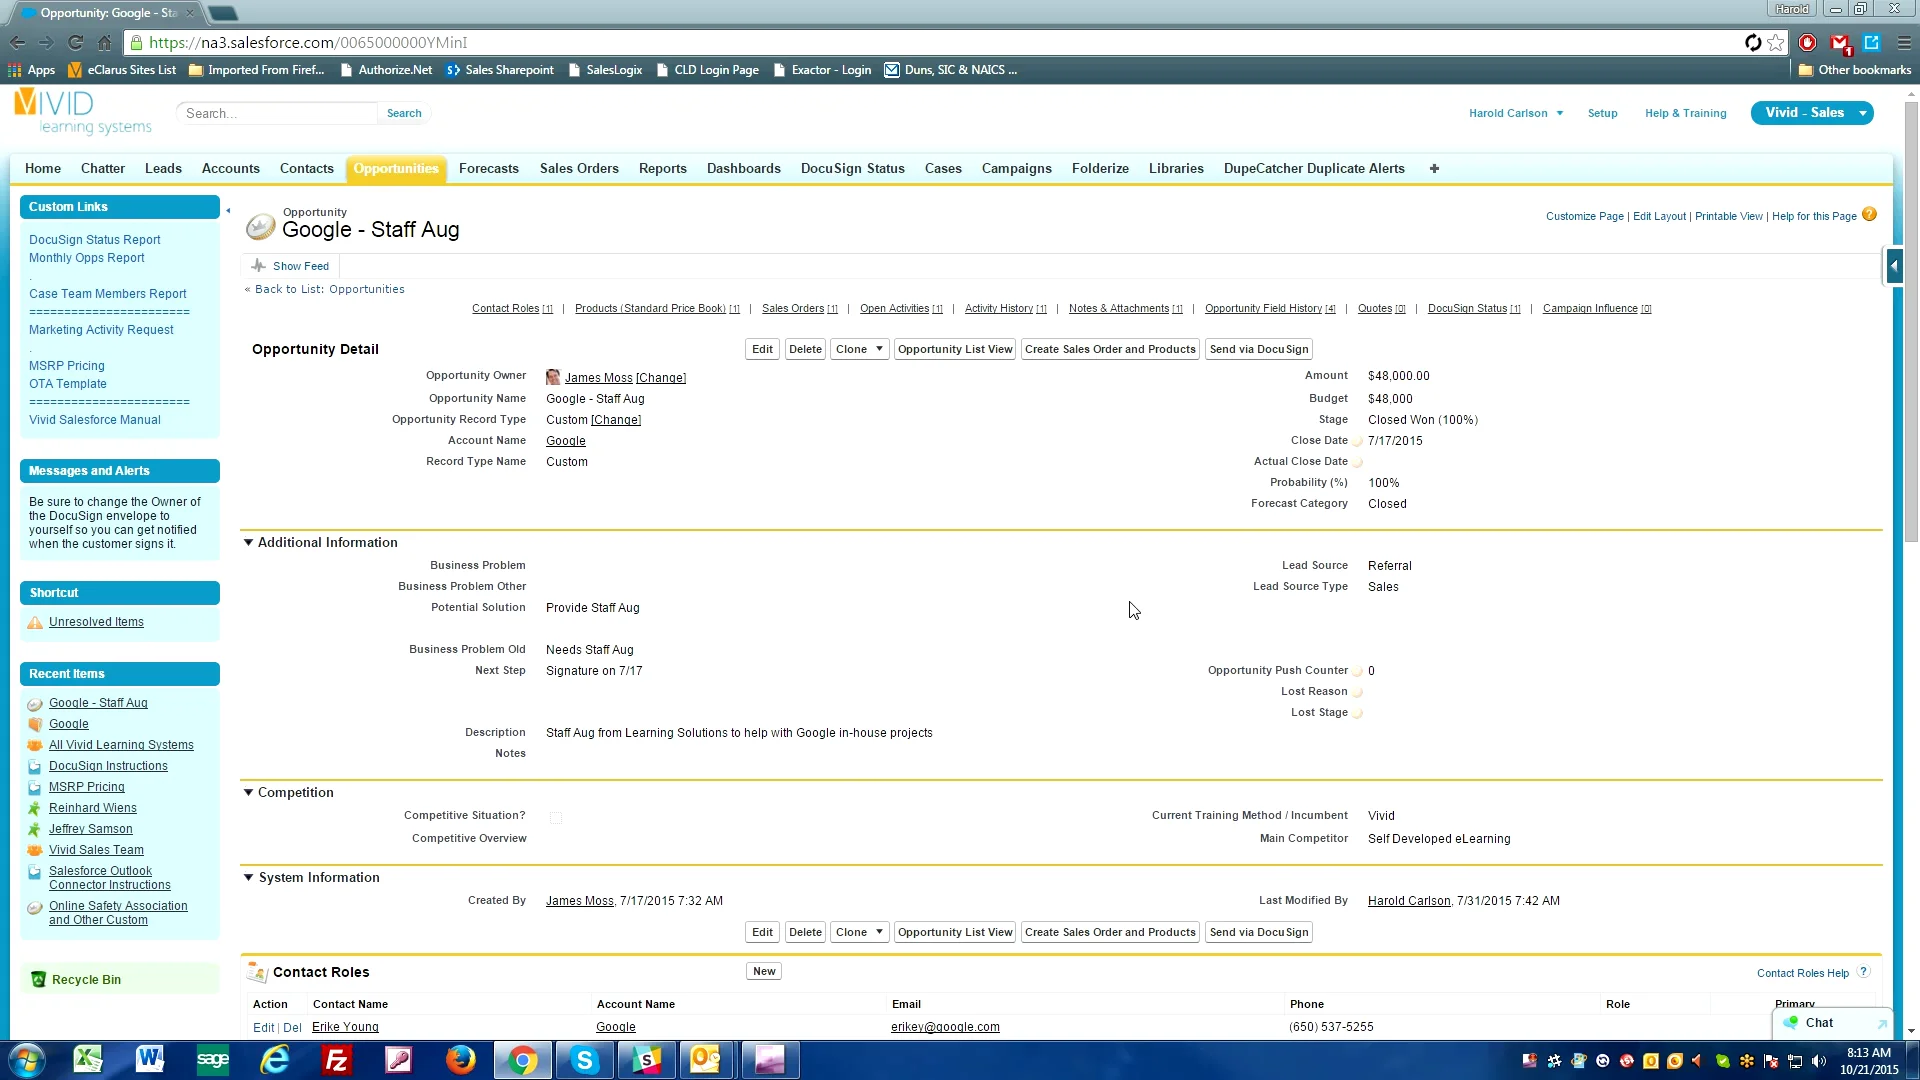The width and height of the screenshot is (1920, 1080).
Task: Click the Help for this Page question icon
Action: 1869,215
